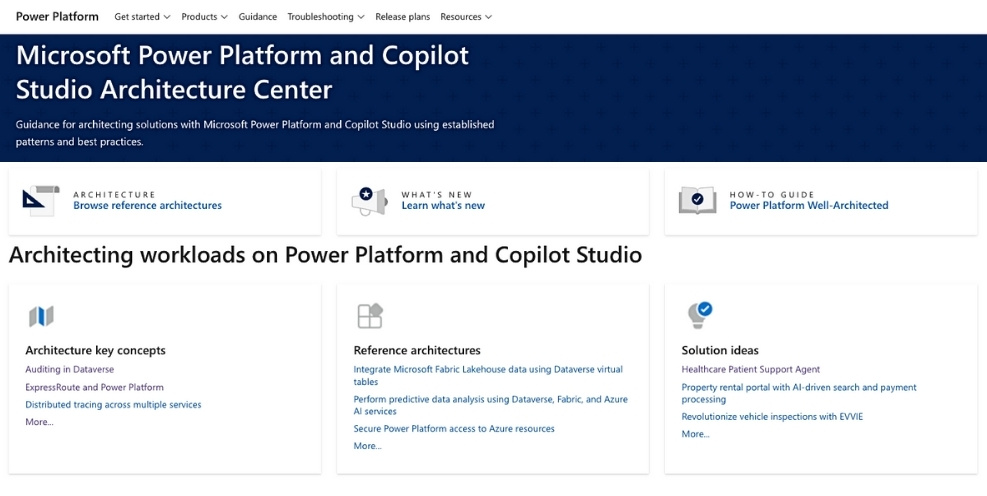
Task: Open Healthcare Patient Support Agent link
Action: point(750,369)
